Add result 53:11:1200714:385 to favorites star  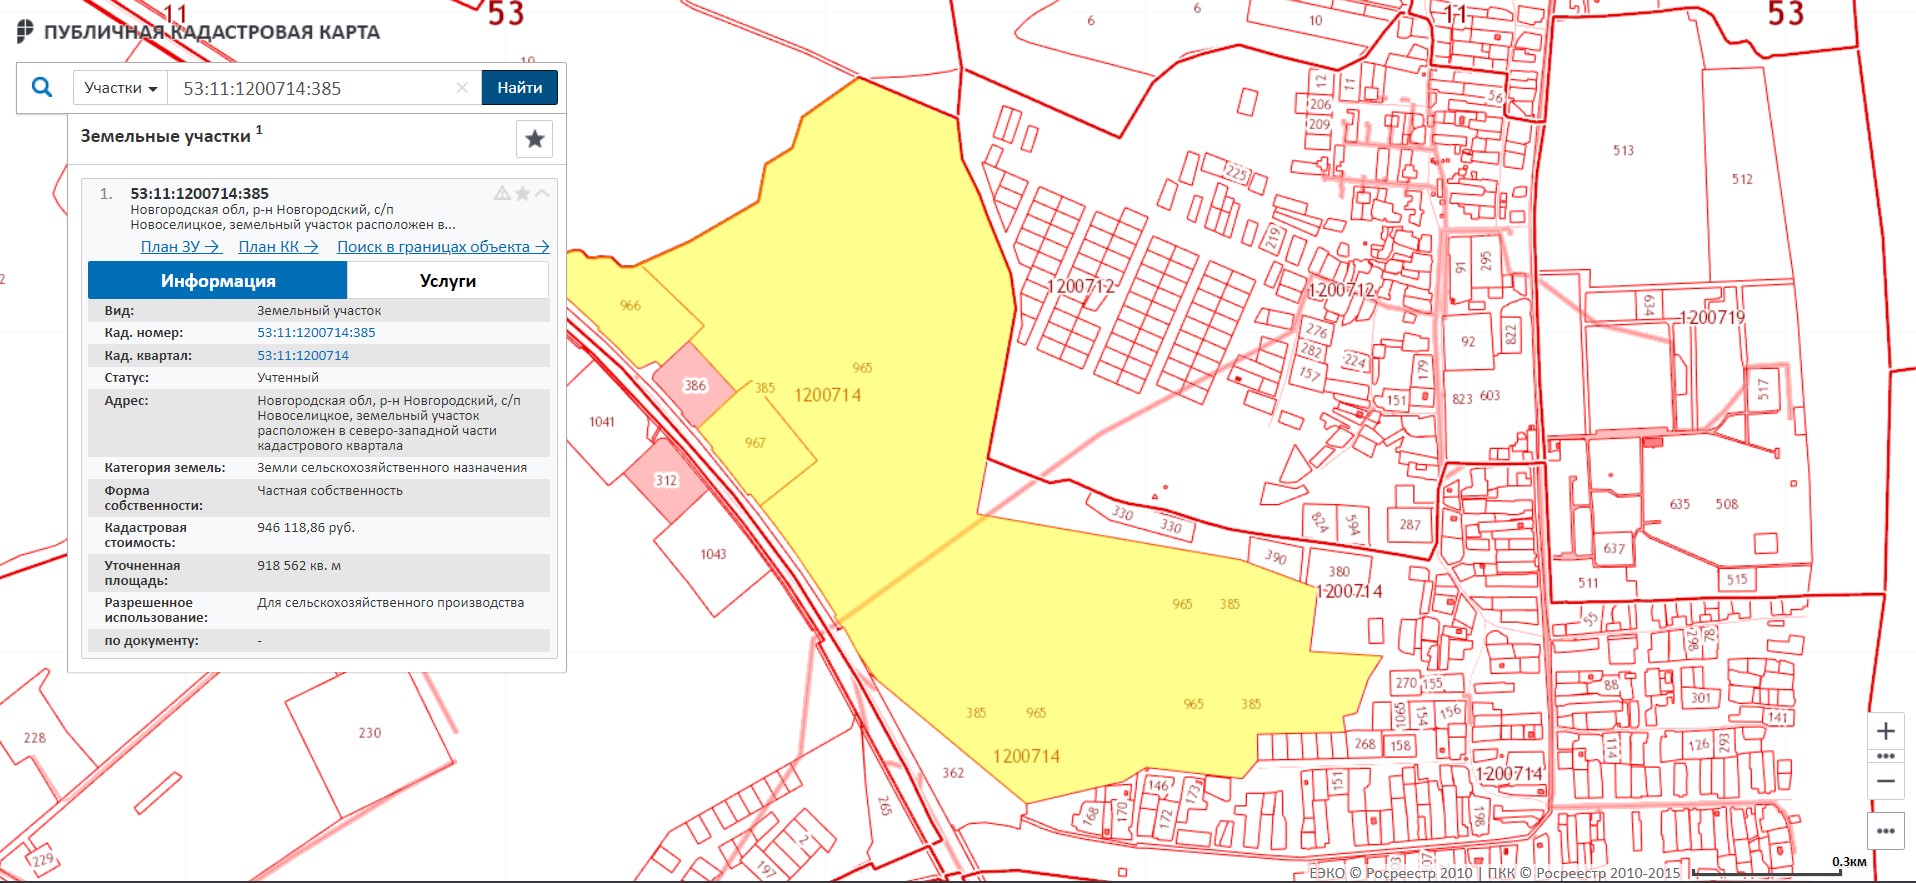522,193
